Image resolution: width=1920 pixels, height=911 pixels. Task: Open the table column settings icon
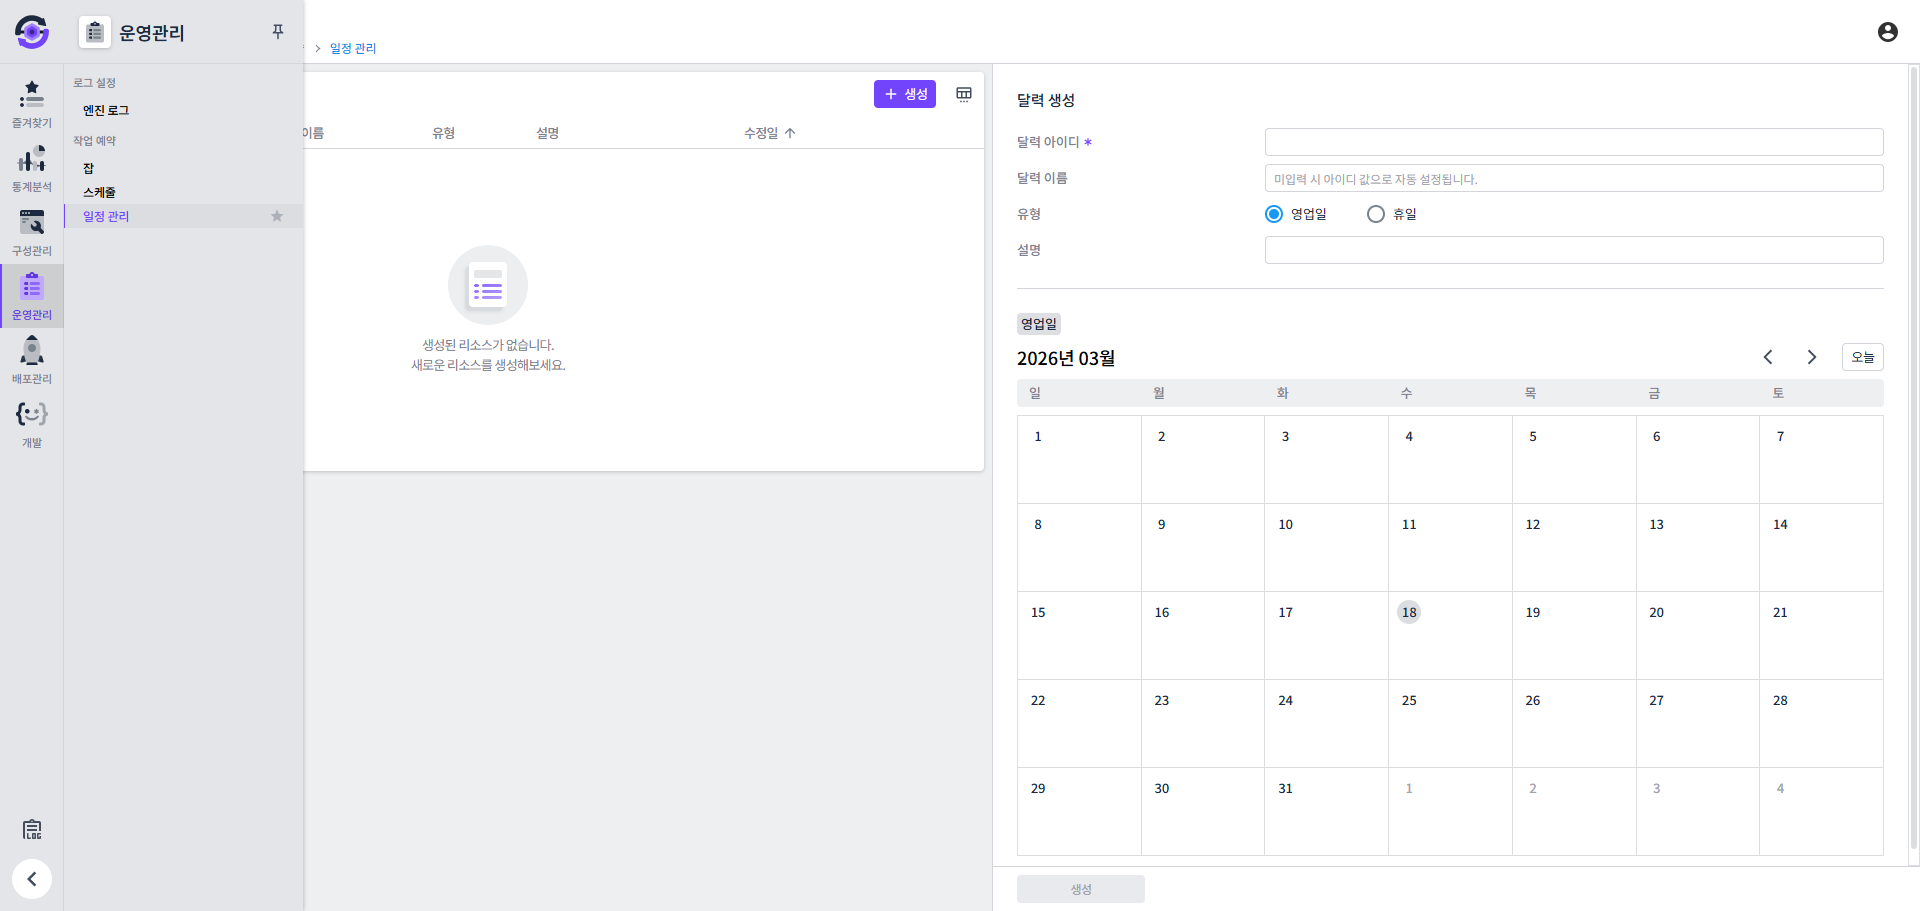click(964, 94)
